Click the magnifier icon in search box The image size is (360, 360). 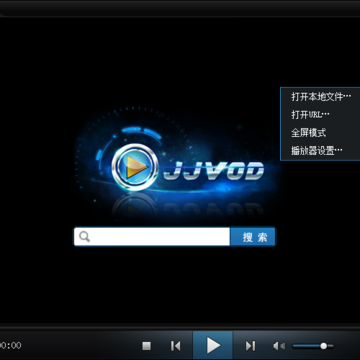[x=85, y=237]
